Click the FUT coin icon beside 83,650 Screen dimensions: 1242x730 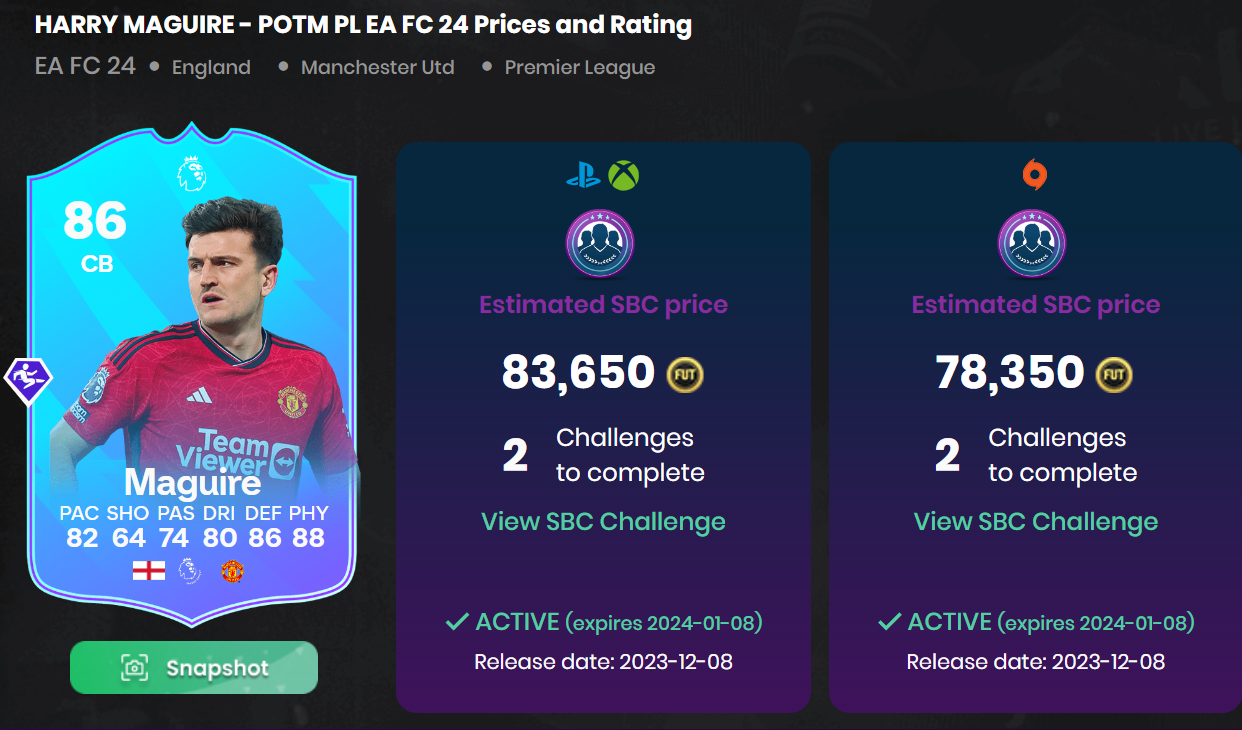[686, 374]
